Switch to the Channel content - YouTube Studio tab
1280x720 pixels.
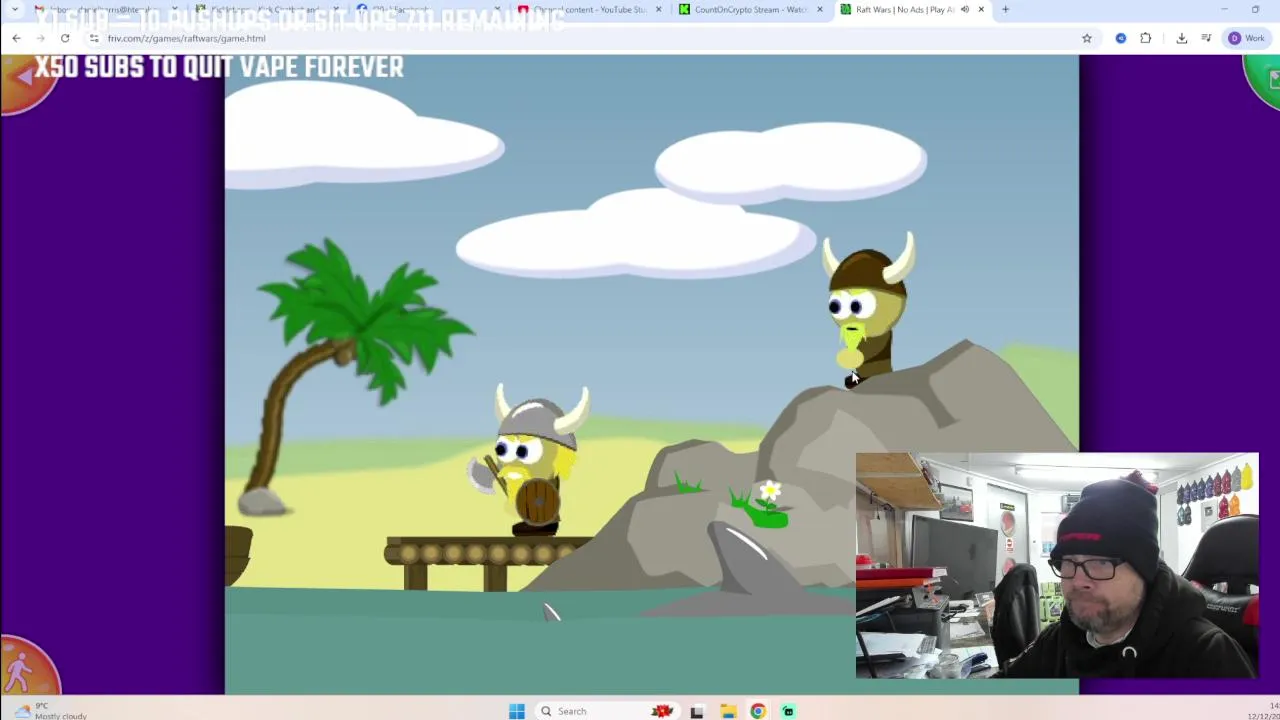tap(590, 9)
